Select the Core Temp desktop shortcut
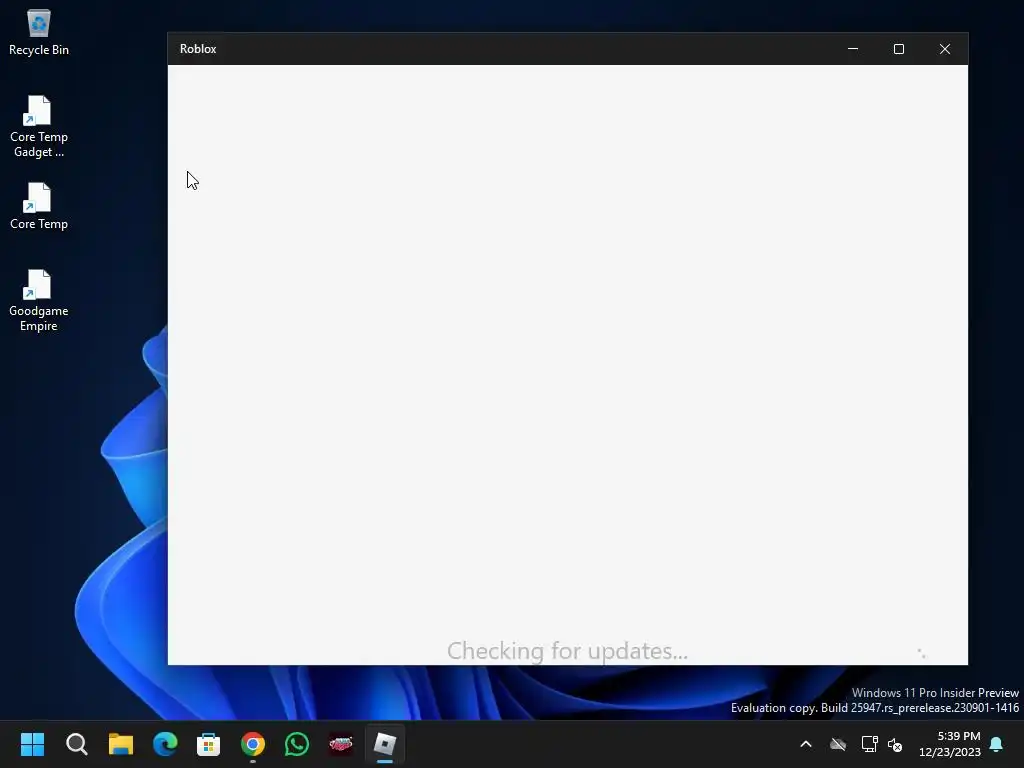This screenshot has height=768, width=1024. pos(39,206)
